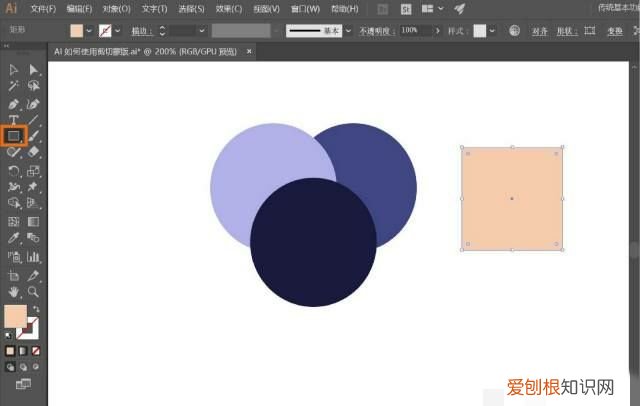Click the peach fill swatch in the toolbox
Screen dimensions: 640x406
tap(15, 316)
